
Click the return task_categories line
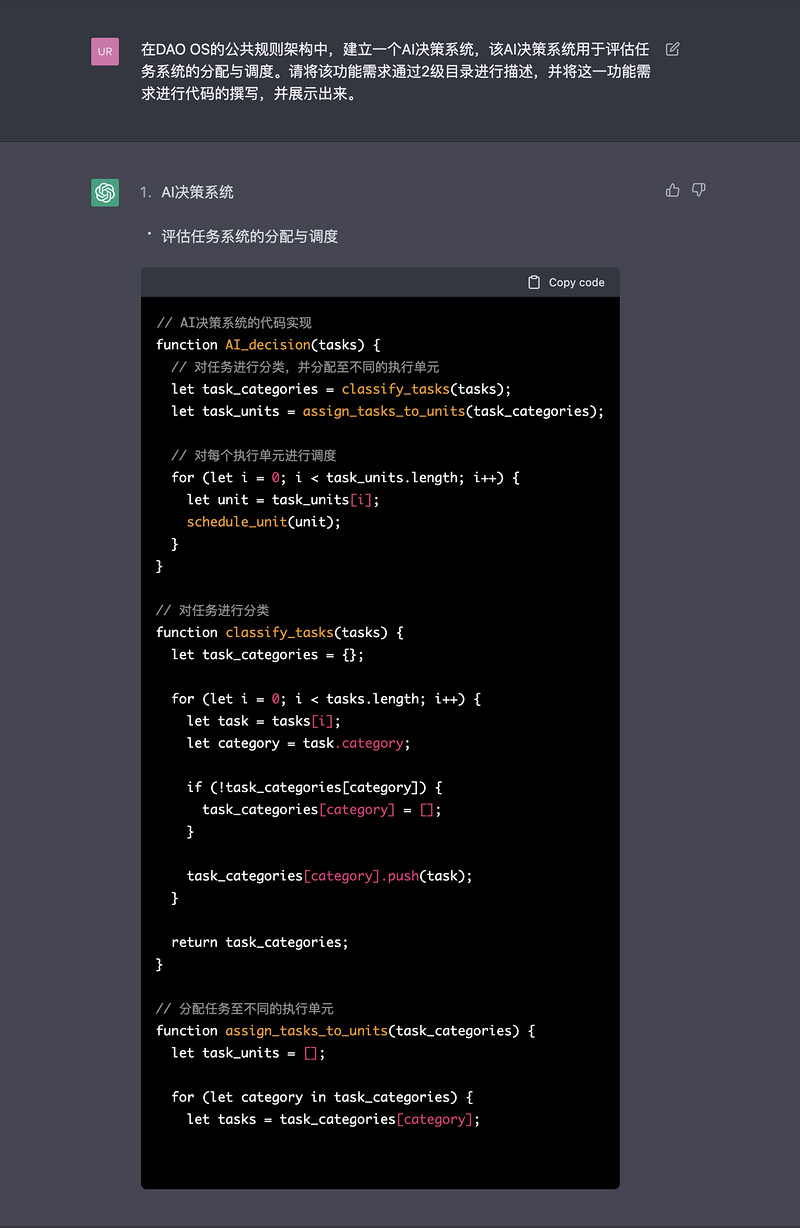(x=259, y=942)
